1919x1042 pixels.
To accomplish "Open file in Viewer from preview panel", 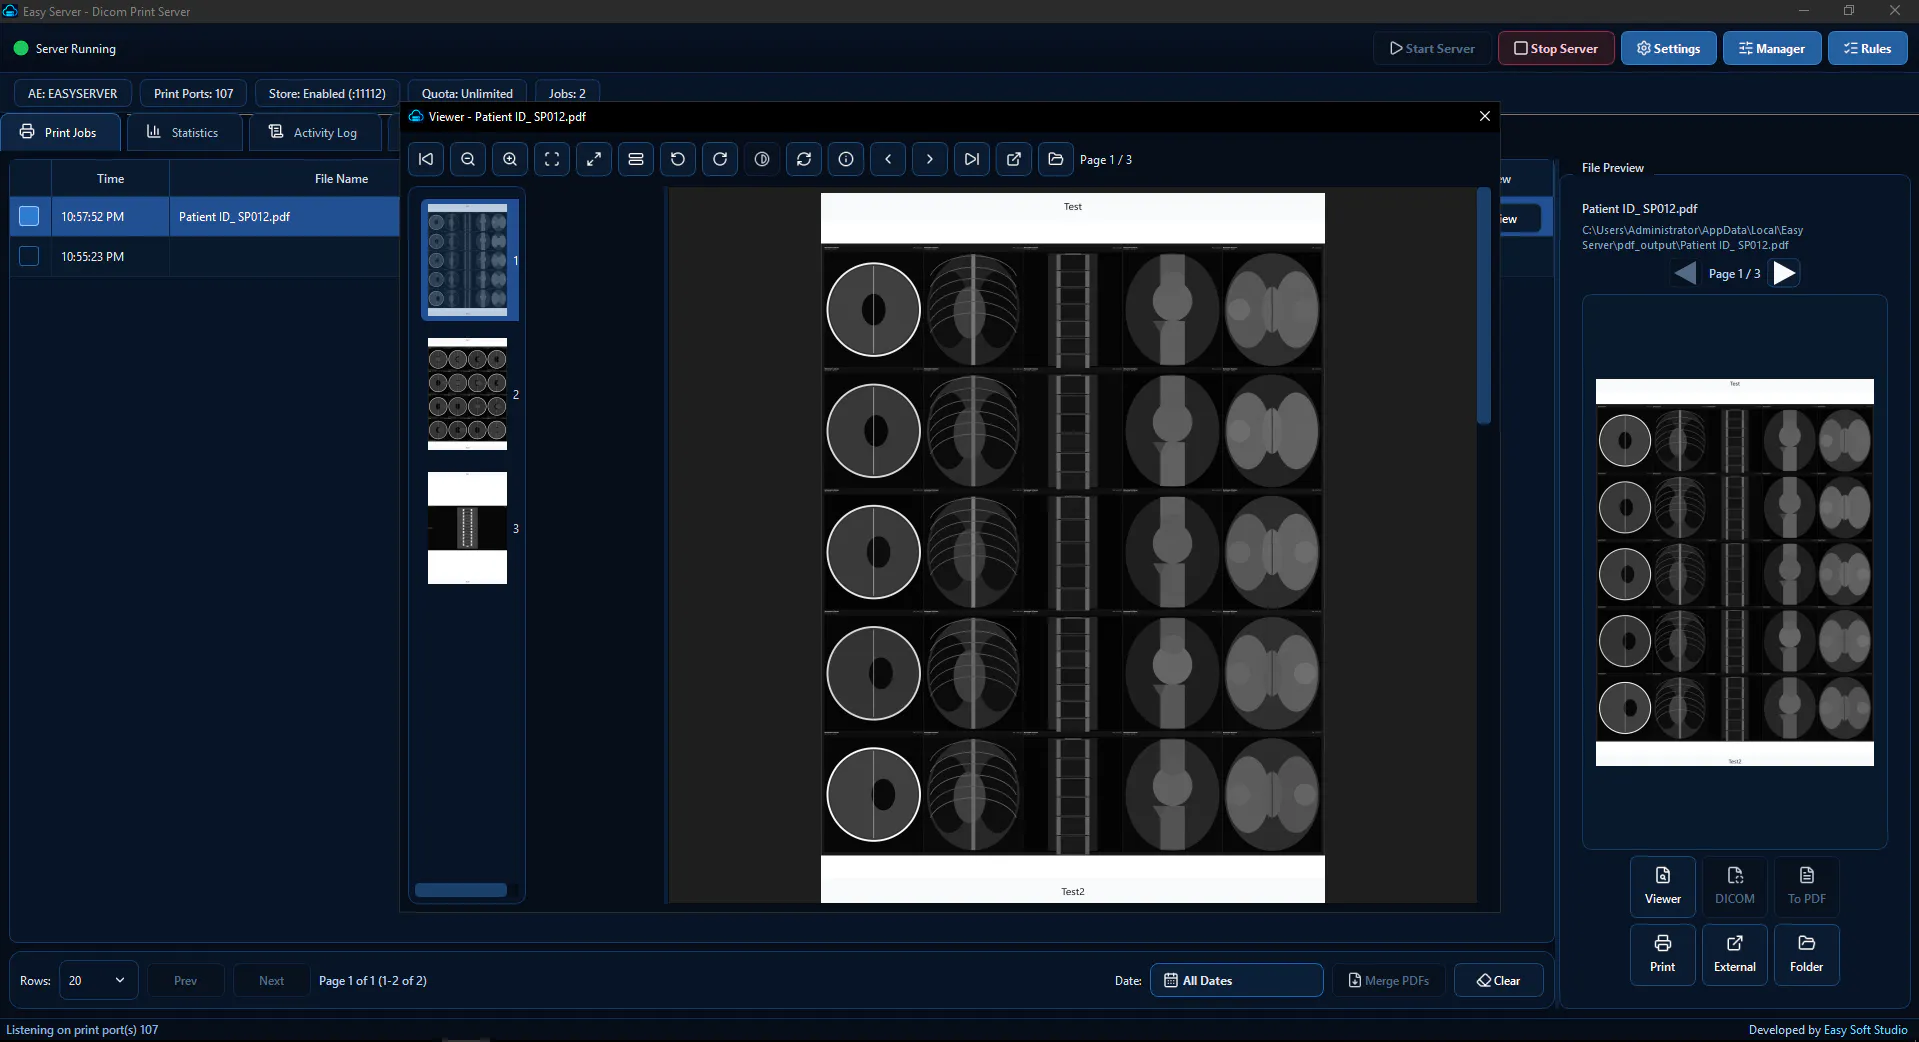I will (1662, 885).
